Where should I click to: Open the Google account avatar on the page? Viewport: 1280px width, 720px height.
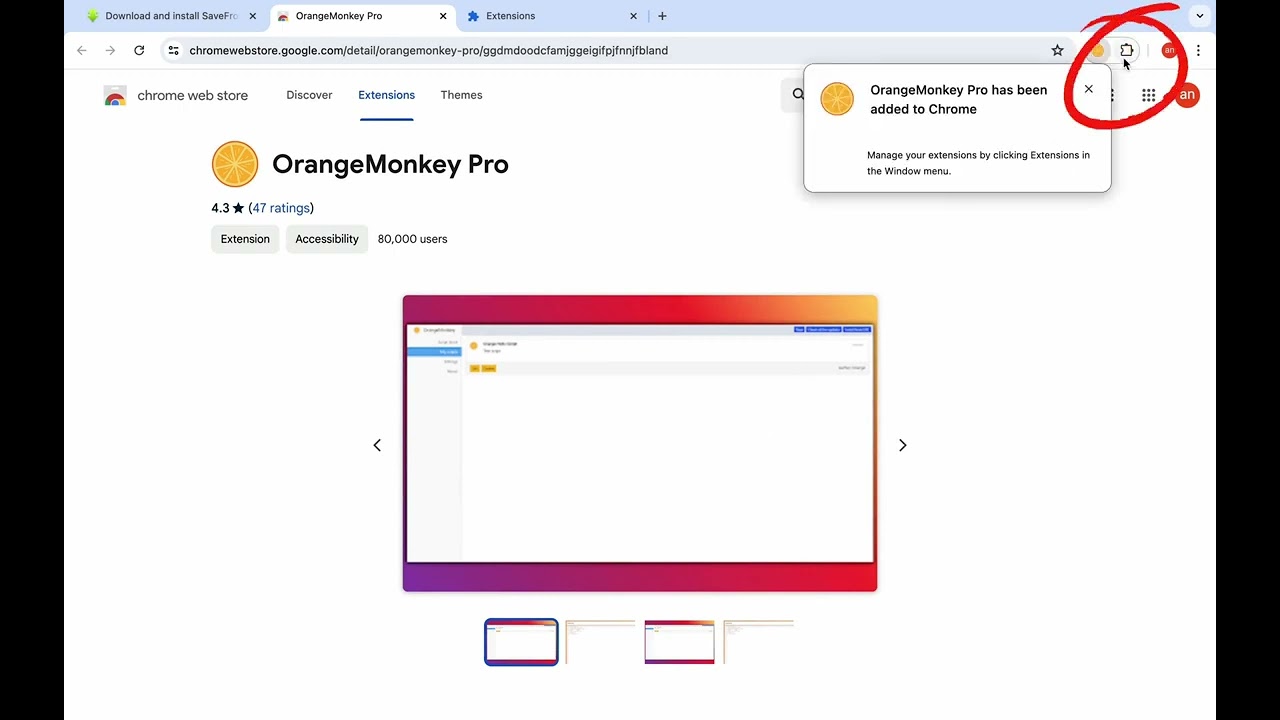pyautogui.click(x=1187, y=95)
